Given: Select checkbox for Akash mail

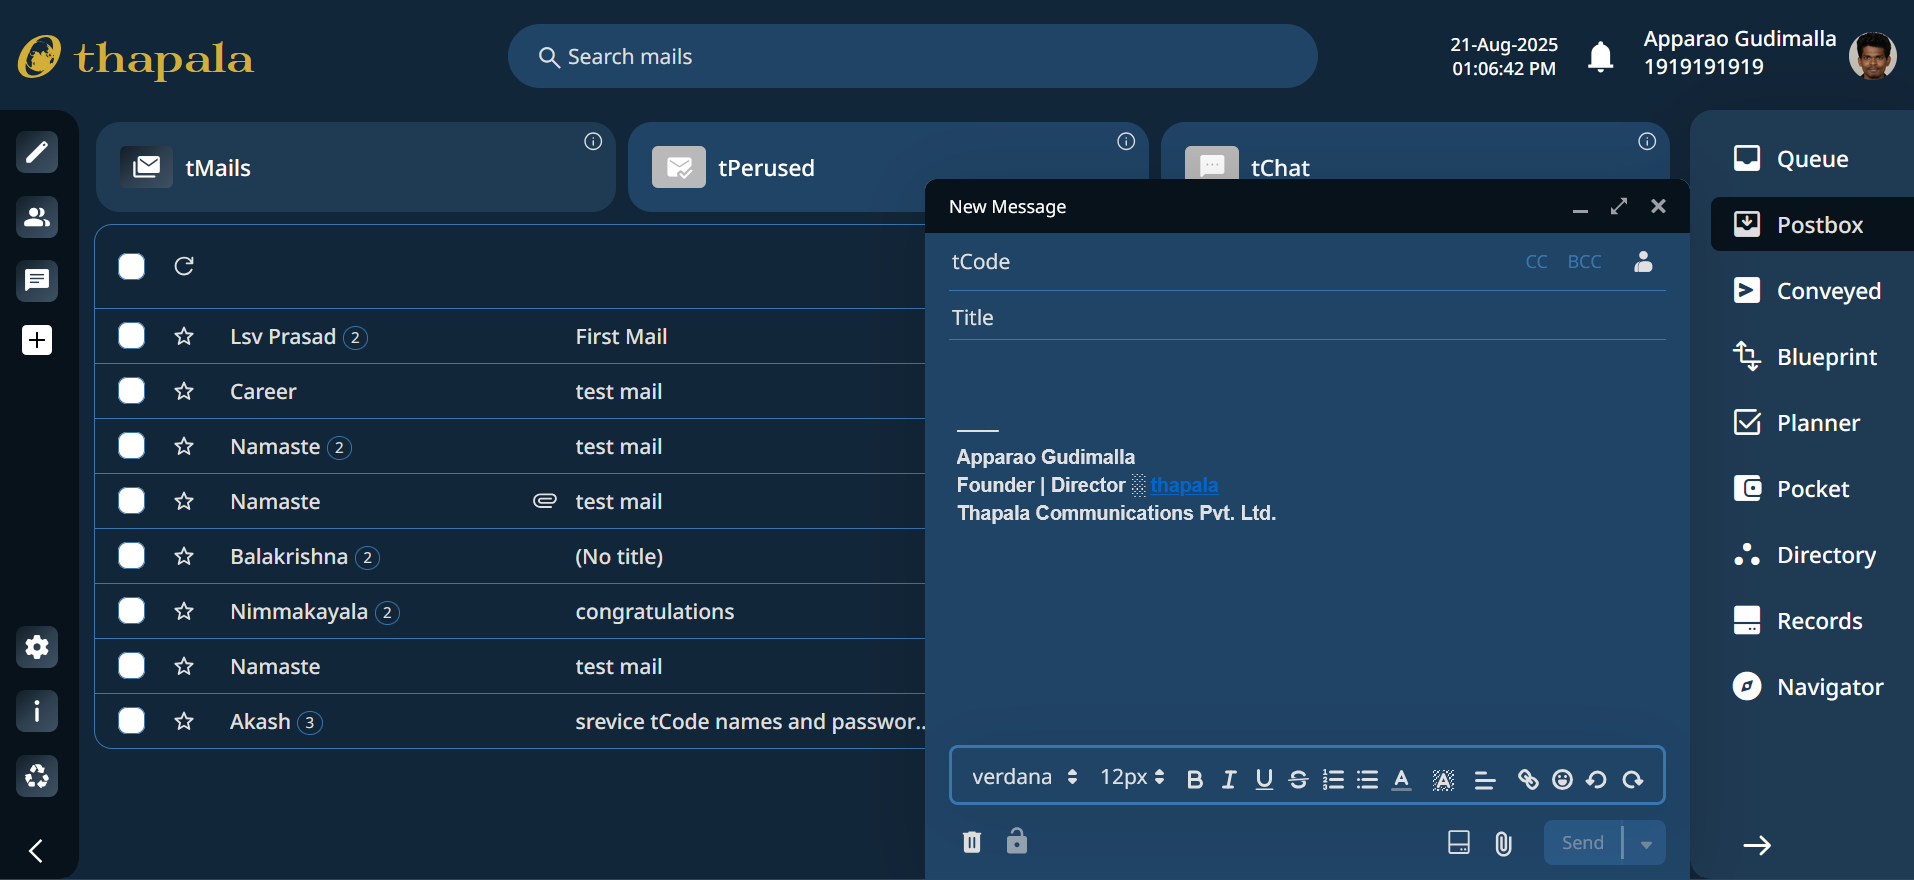Looking at the screenshot, I should coord(131,720).
